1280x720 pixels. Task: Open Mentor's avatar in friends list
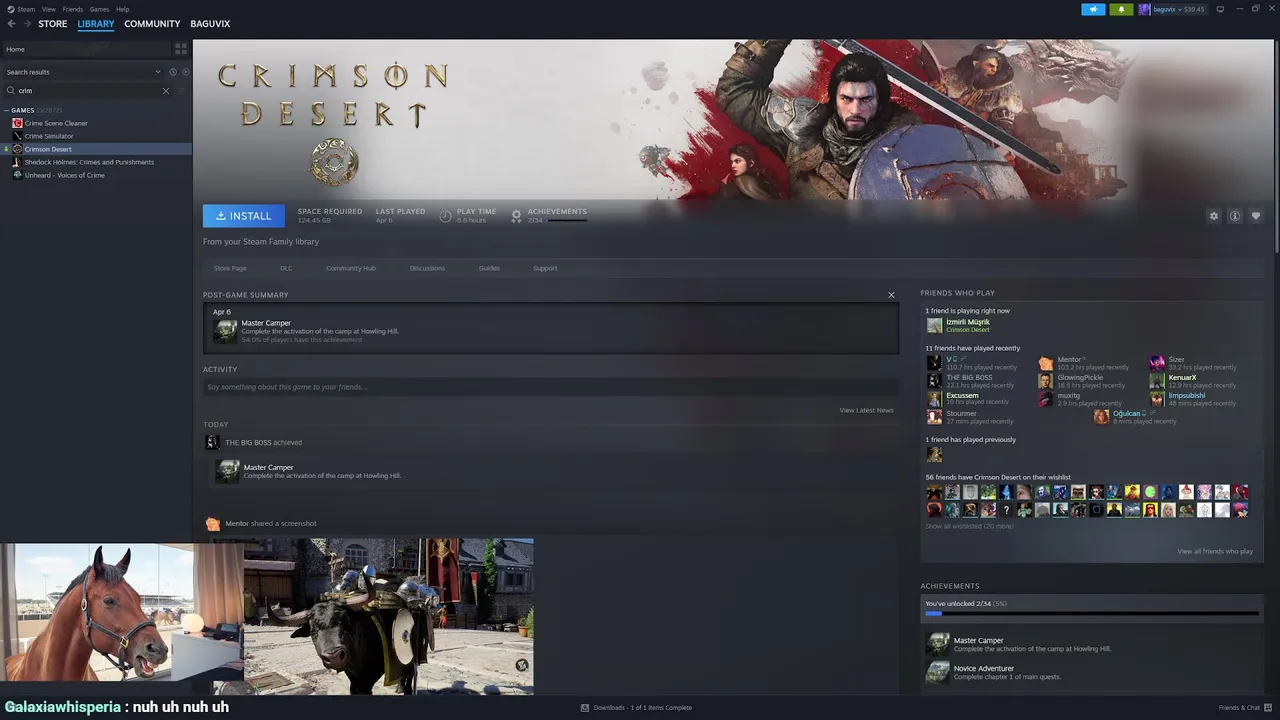[1045, 362]
